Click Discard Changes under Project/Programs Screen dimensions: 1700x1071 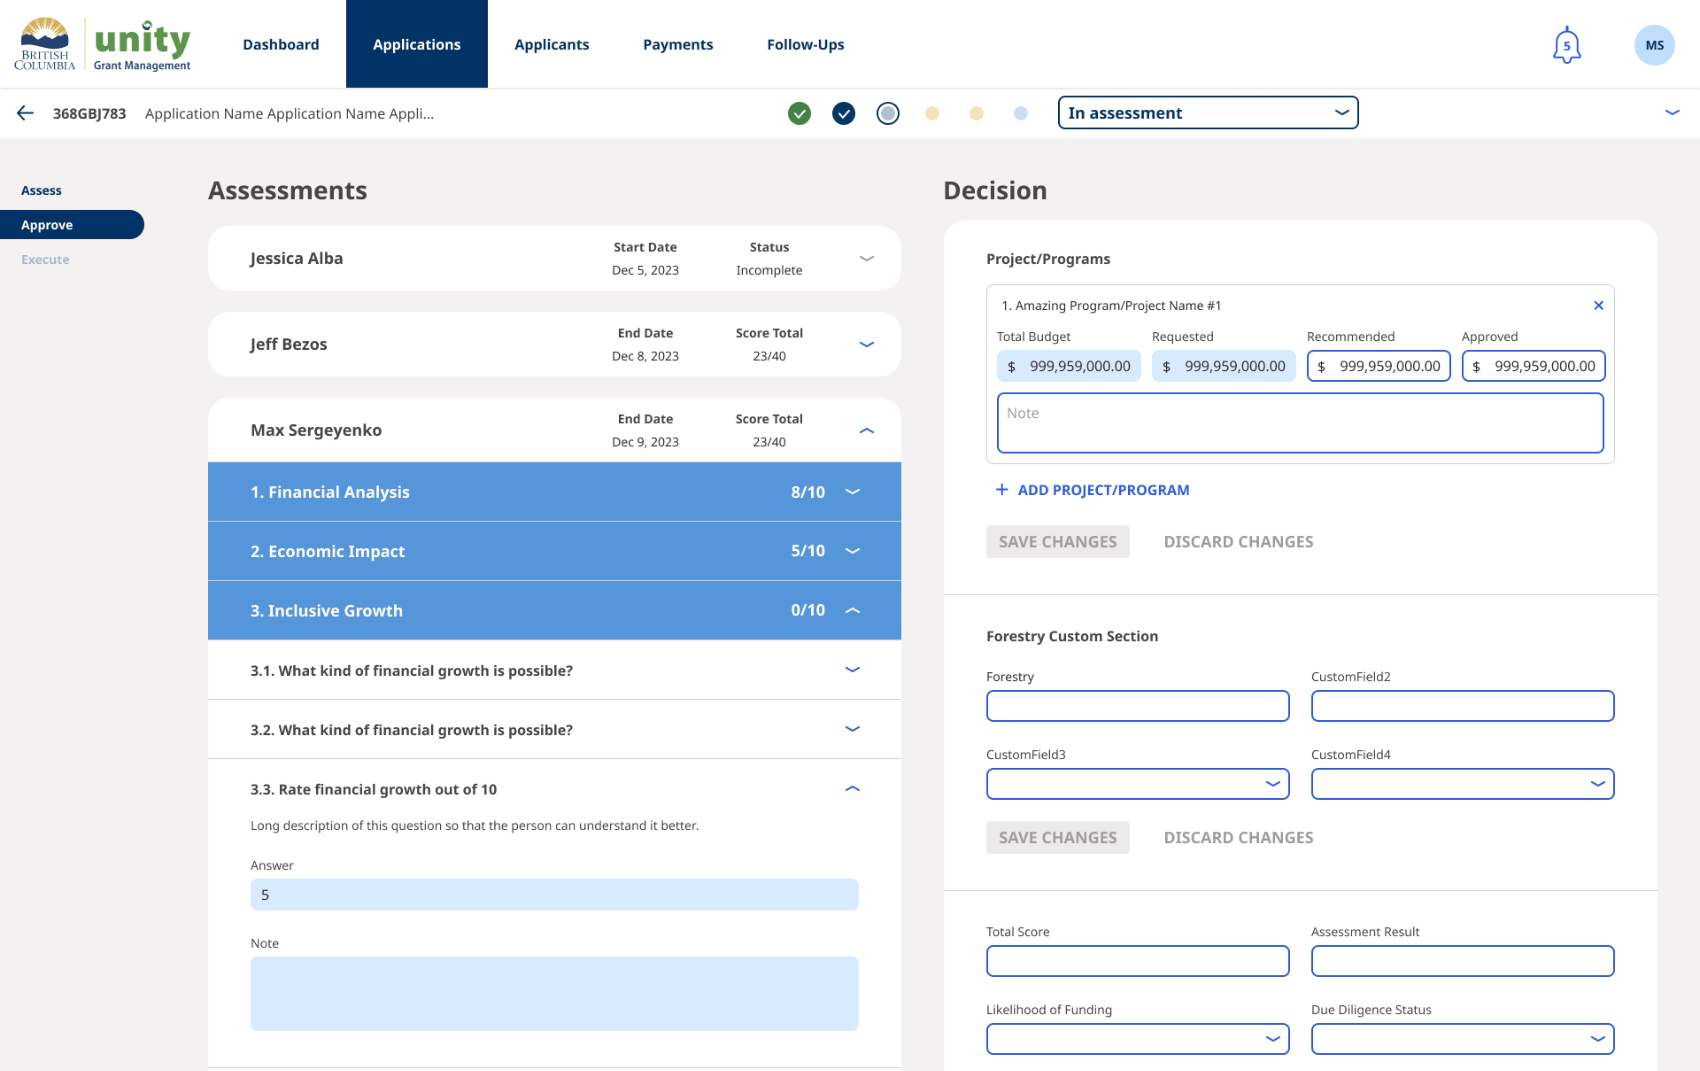tap(1238, 542)
